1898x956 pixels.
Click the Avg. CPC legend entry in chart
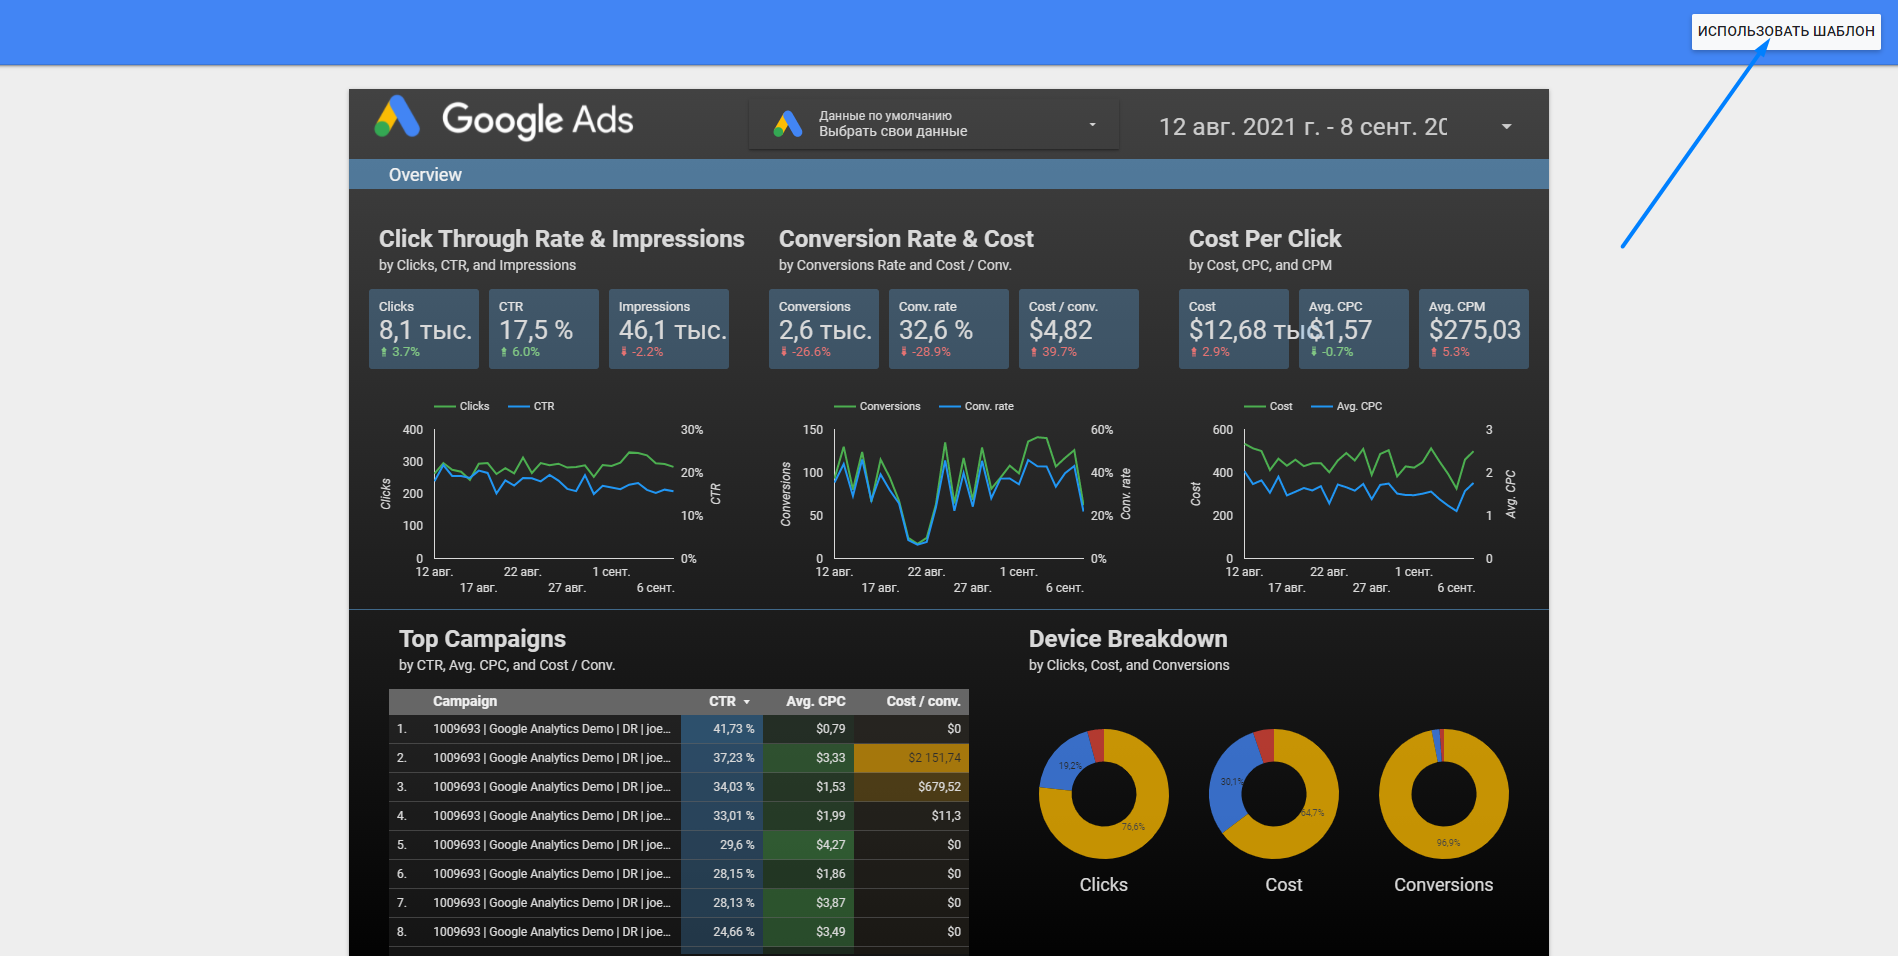pos(1346,406)
